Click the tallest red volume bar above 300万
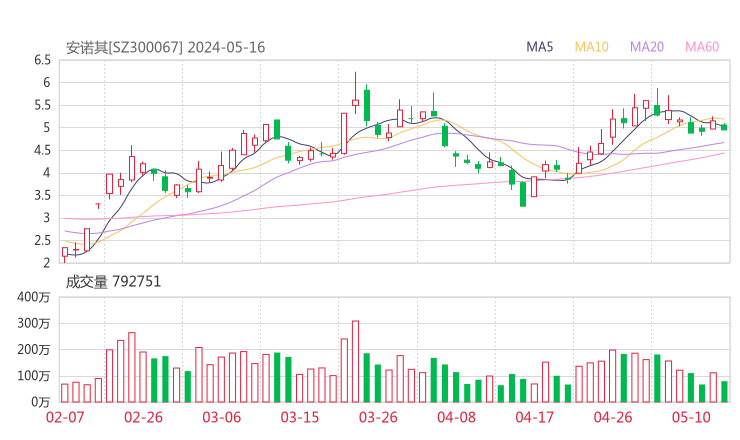 pos(355,362)
